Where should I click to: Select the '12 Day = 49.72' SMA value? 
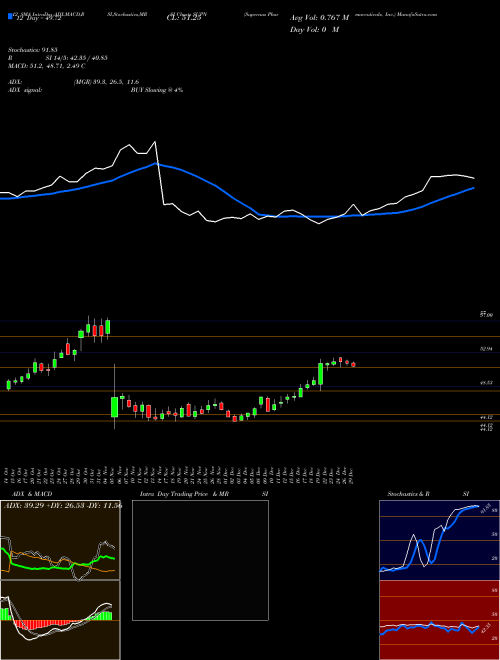[37, 18]
